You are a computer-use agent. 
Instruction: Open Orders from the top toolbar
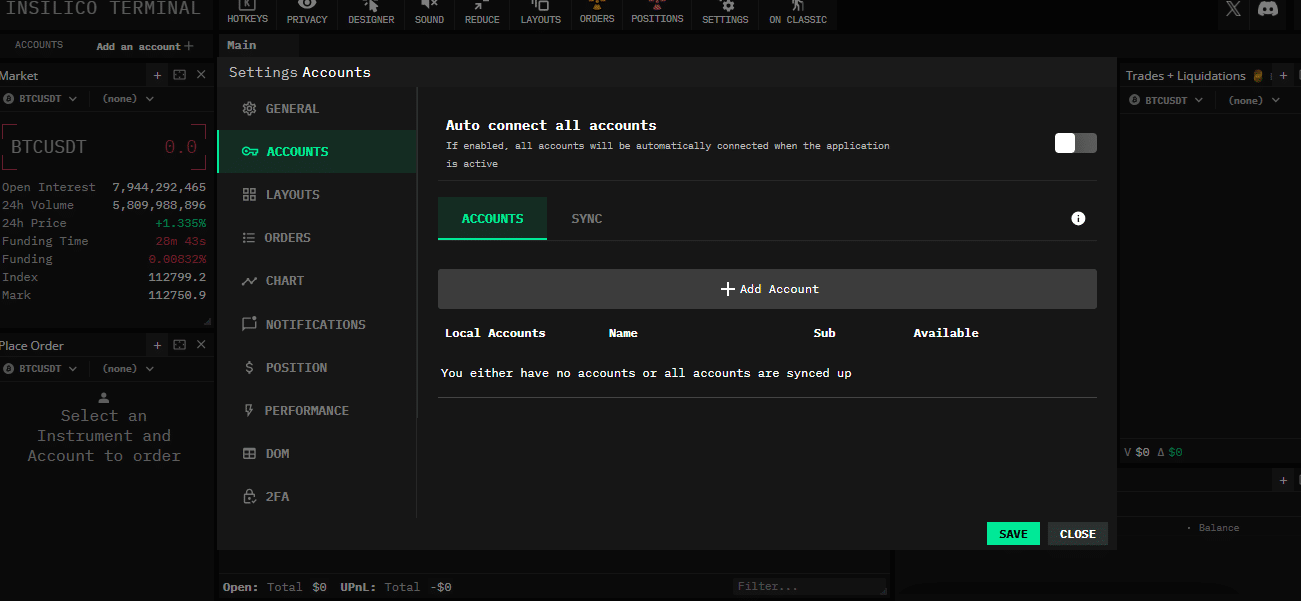tap(597, 13)
